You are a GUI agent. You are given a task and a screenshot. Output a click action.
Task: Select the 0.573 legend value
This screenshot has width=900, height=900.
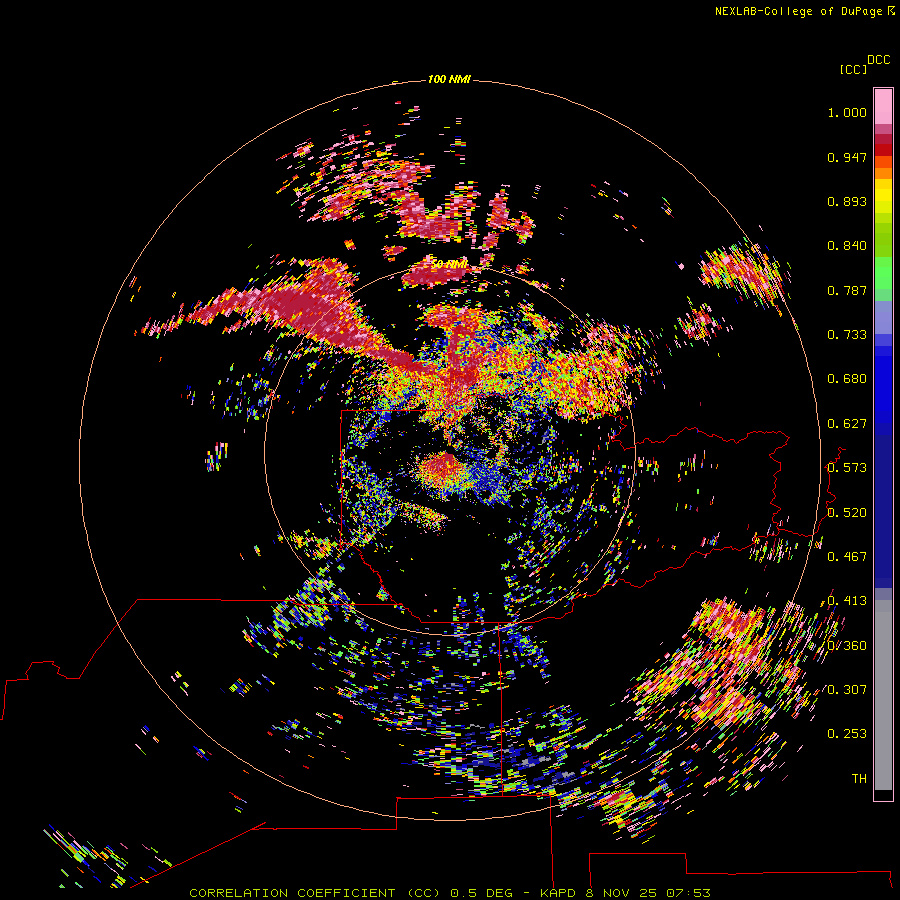tap(847, 468)
